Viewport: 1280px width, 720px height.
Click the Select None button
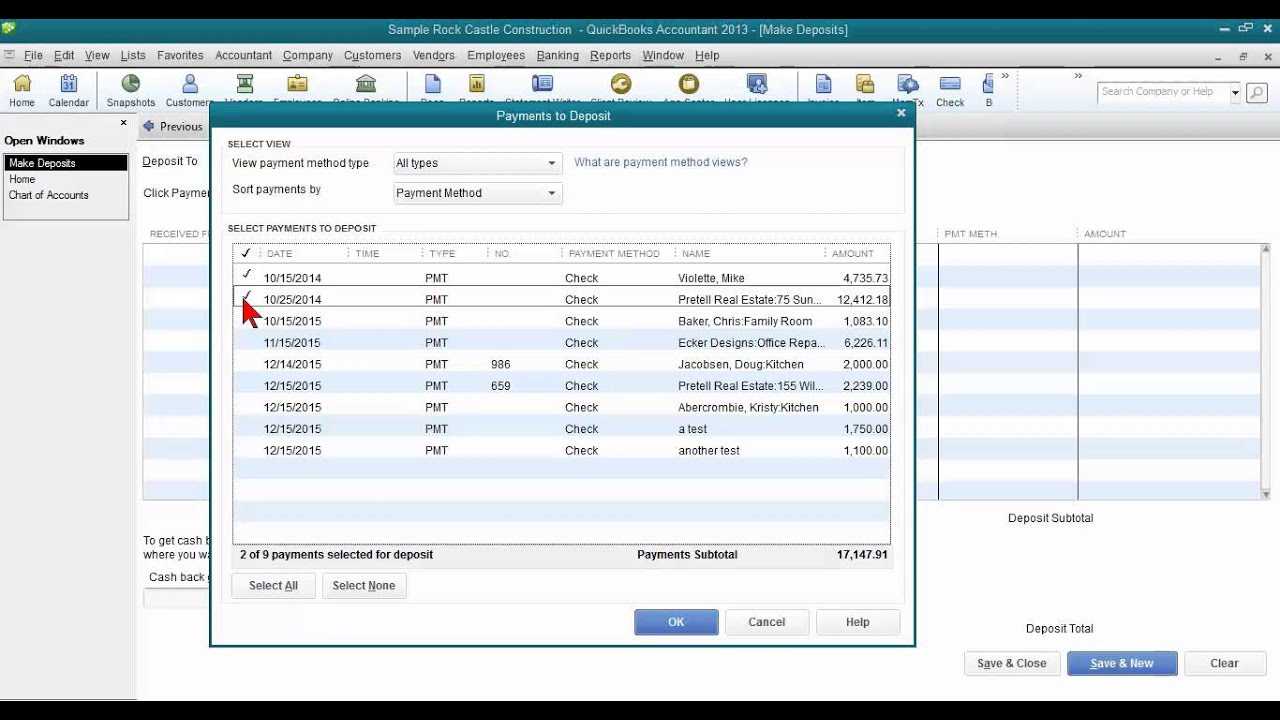click(x=364, y=586)
